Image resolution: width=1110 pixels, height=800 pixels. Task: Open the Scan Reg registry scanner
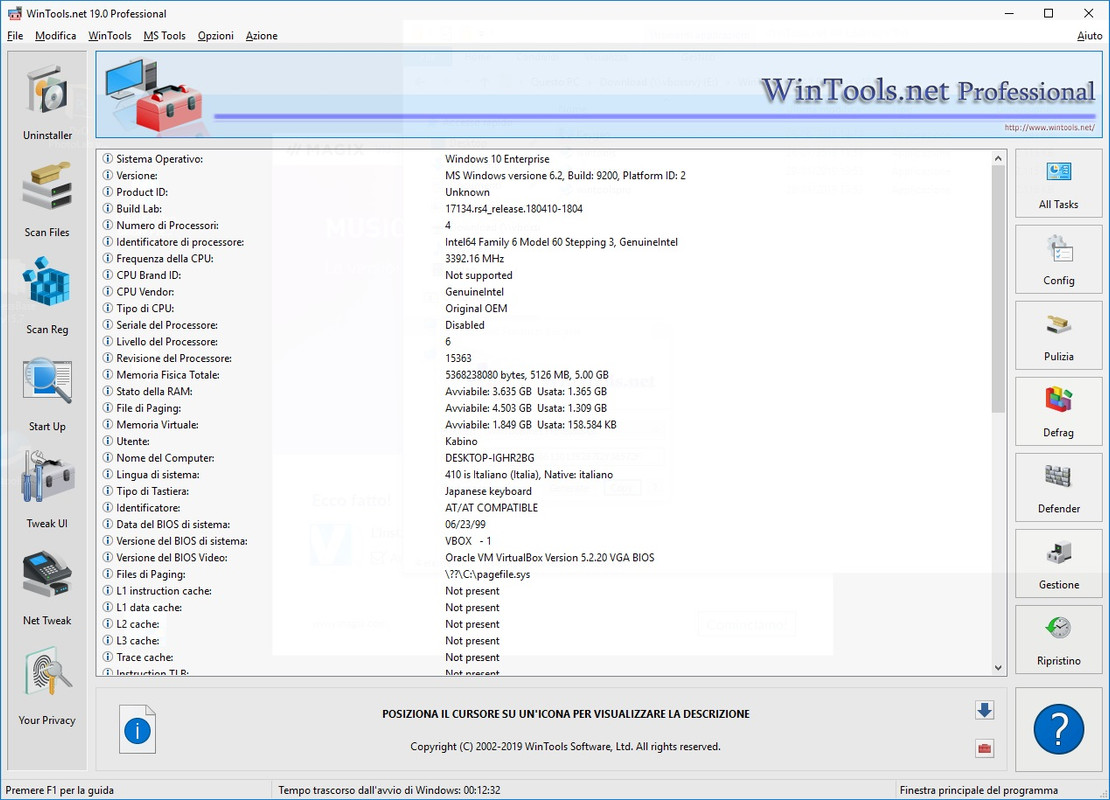[x=47, y=297]
